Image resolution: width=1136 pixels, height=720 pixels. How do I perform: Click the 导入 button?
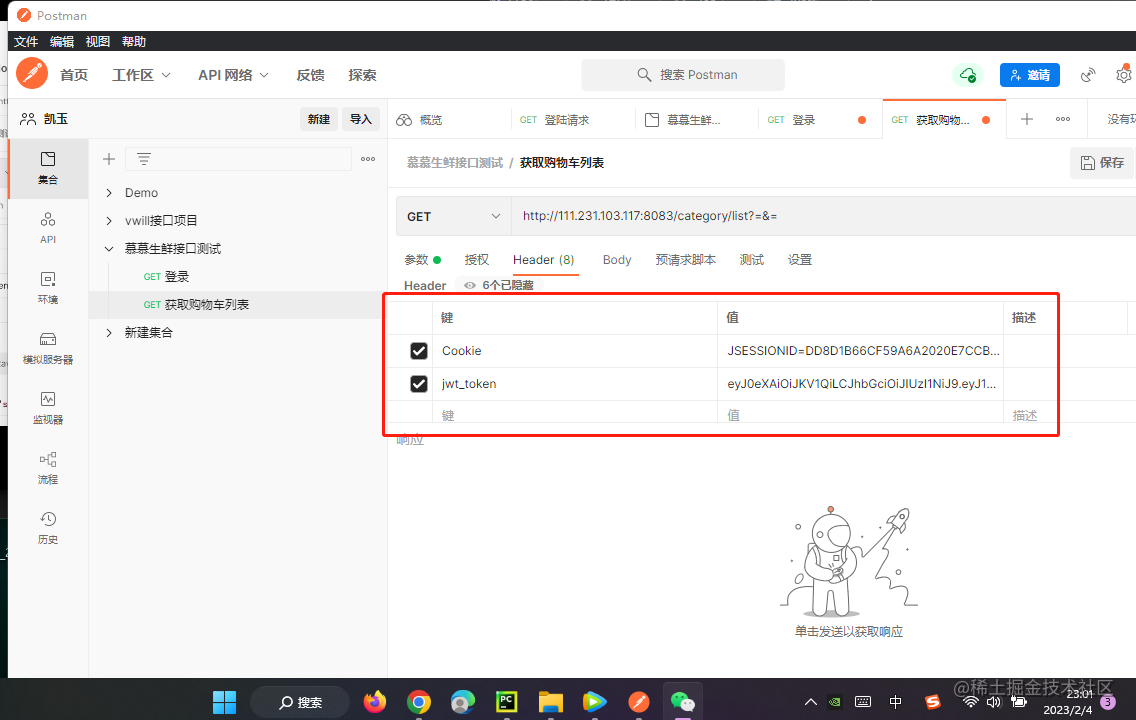point(361,119)
